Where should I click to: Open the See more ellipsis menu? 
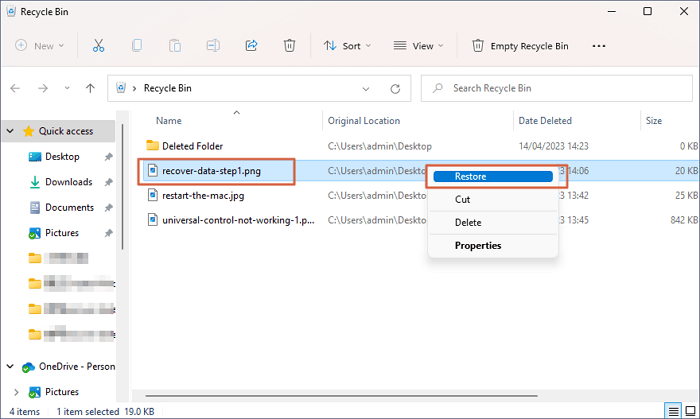(599, 46)
